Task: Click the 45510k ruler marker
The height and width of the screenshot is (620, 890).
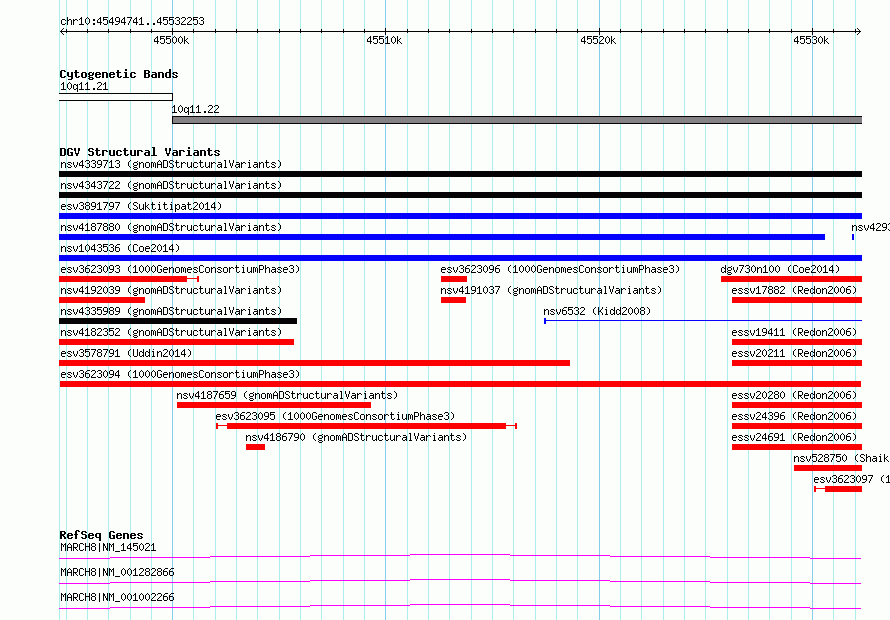Action: tap(384, 40)
